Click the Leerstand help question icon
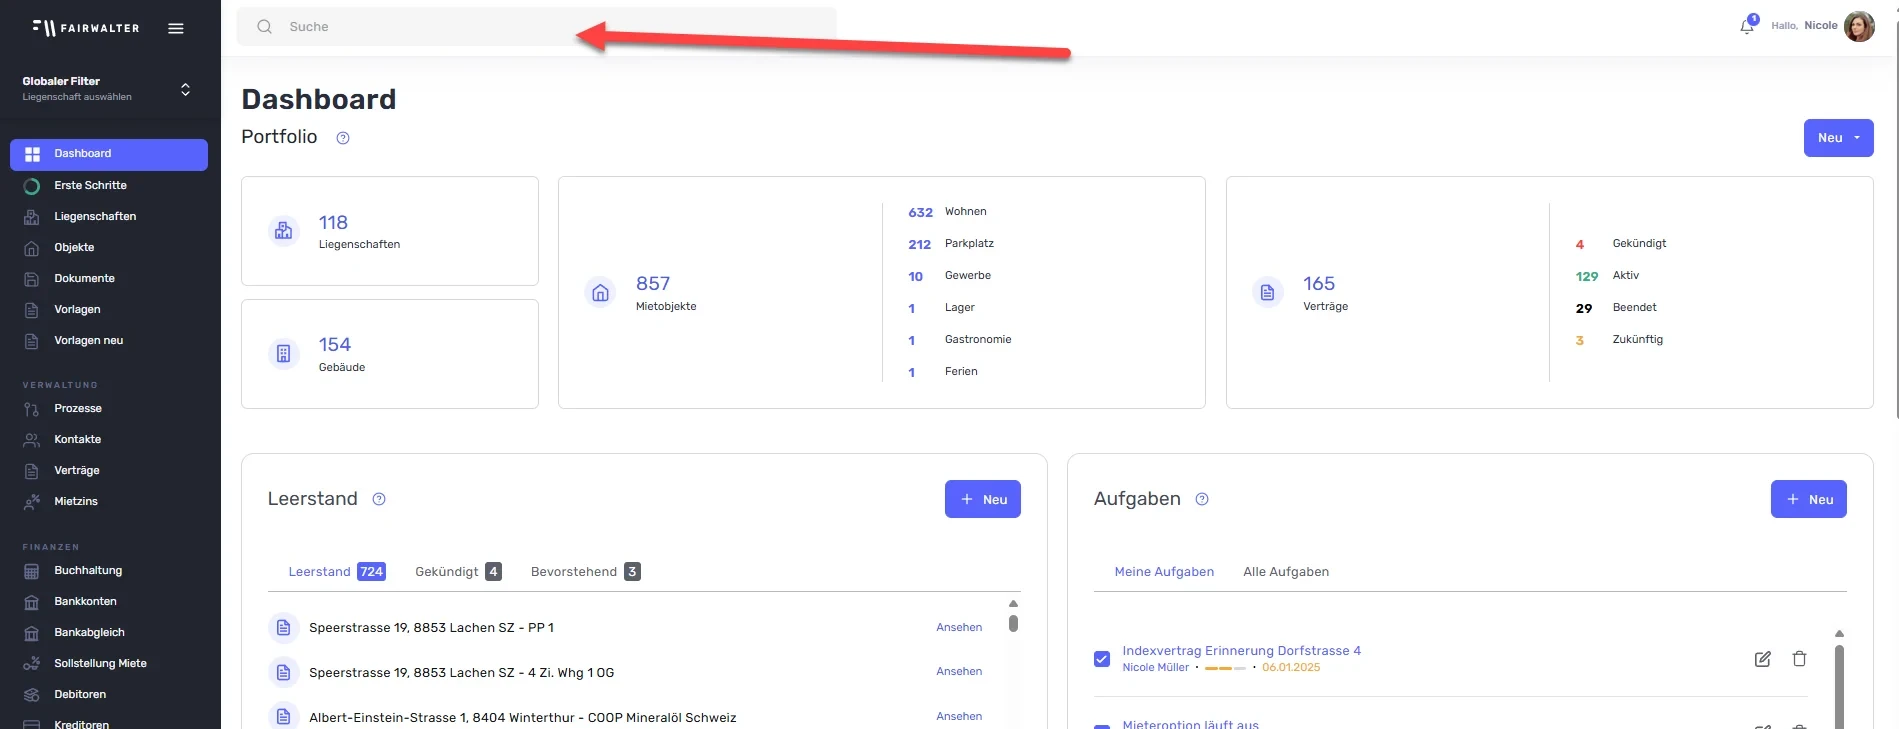 coord(379,499)
